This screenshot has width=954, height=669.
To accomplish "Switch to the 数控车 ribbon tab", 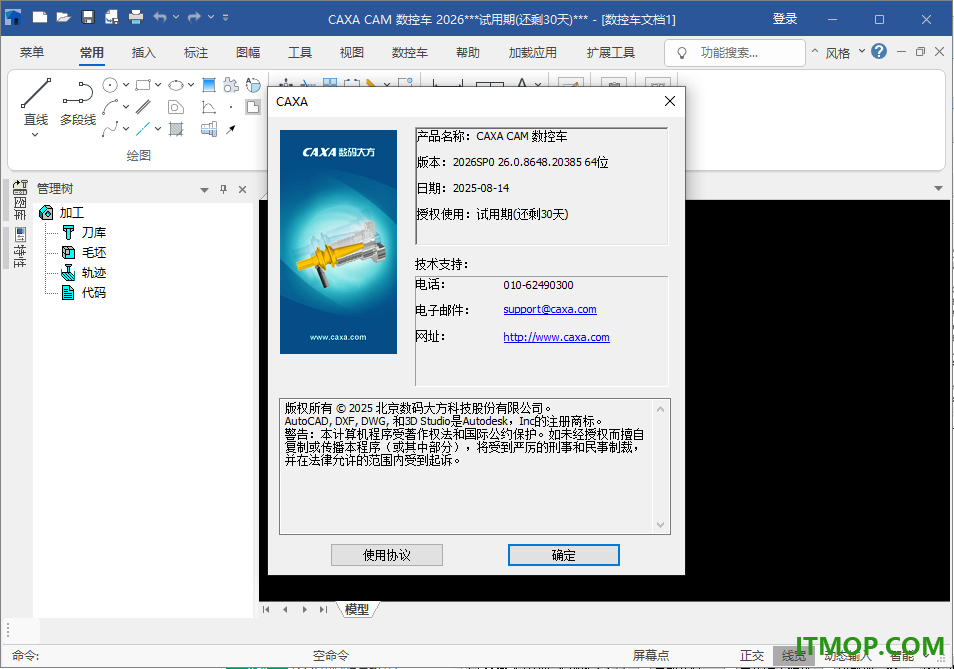I will coord(409,52).
